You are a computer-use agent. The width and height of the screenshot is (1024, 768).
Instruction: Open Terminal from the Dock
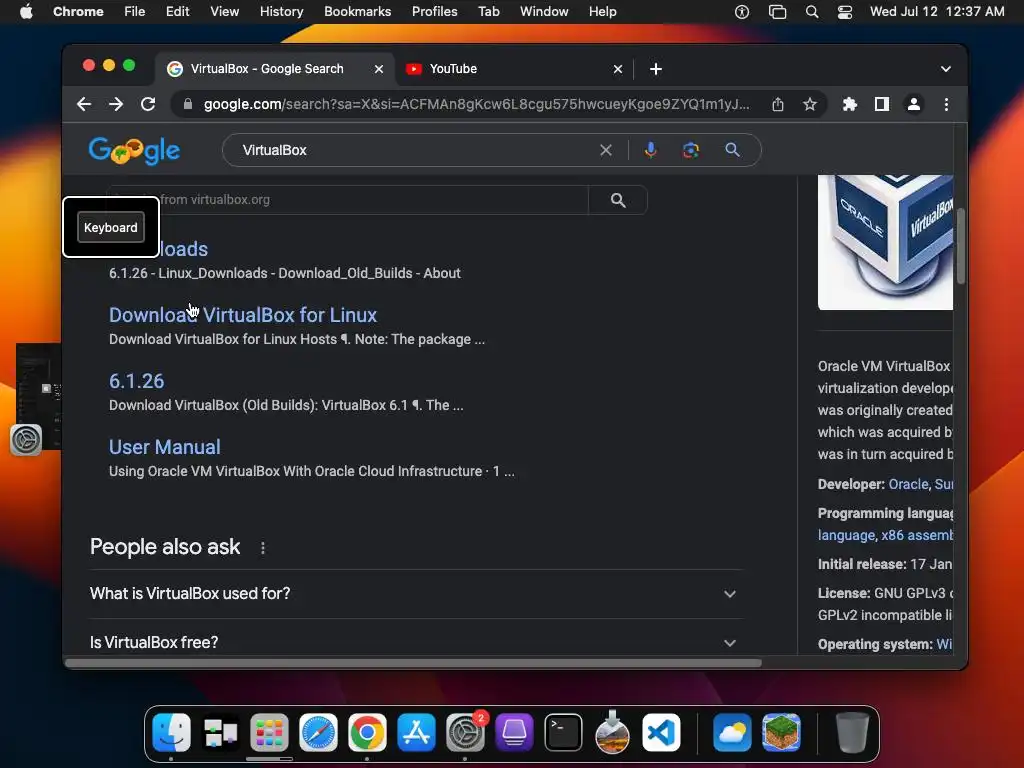(563, 733)
